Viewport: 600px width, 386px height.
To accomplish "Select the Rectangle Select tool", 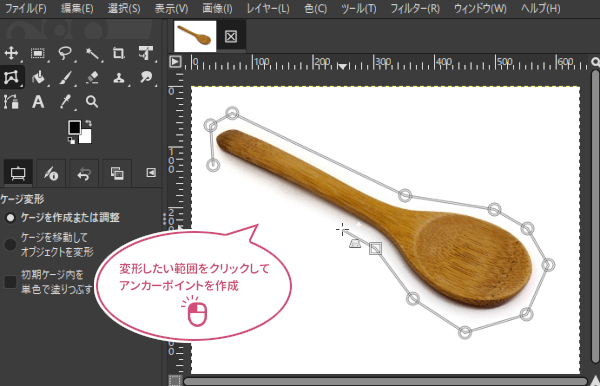I will (x=38, y=53).
